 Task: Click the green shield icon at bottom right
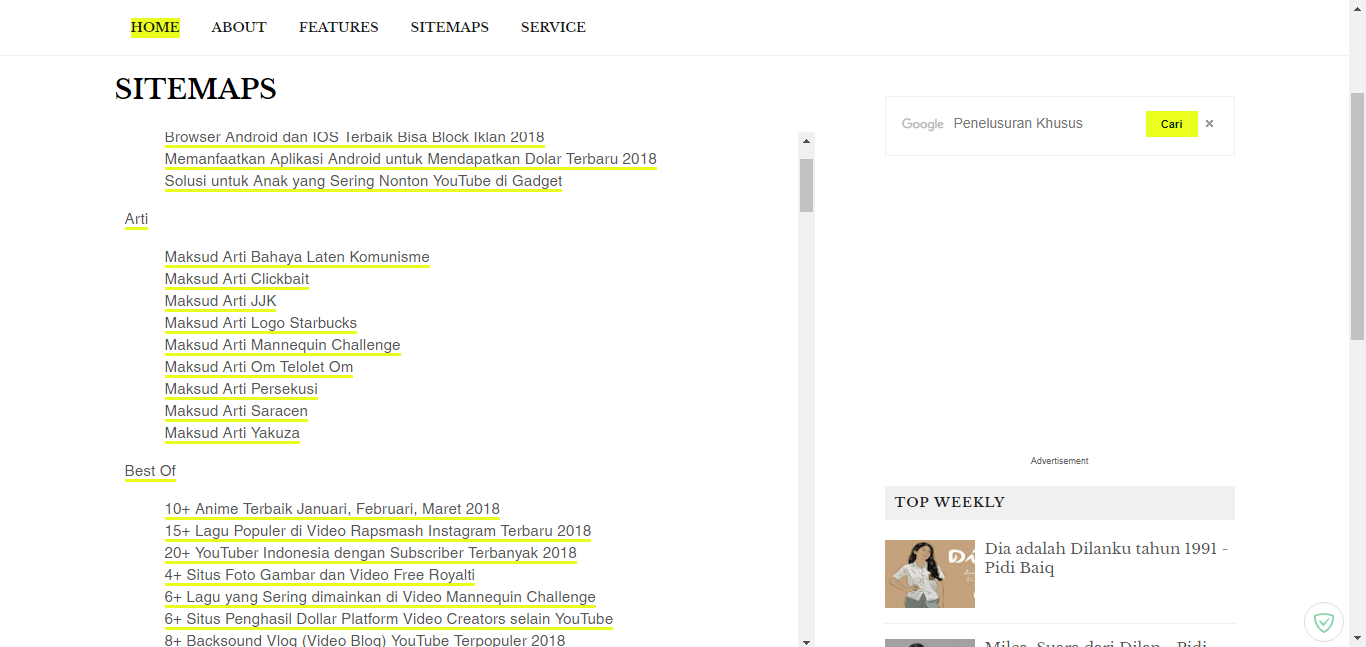pyautogui.click(x=1324, y=622)
